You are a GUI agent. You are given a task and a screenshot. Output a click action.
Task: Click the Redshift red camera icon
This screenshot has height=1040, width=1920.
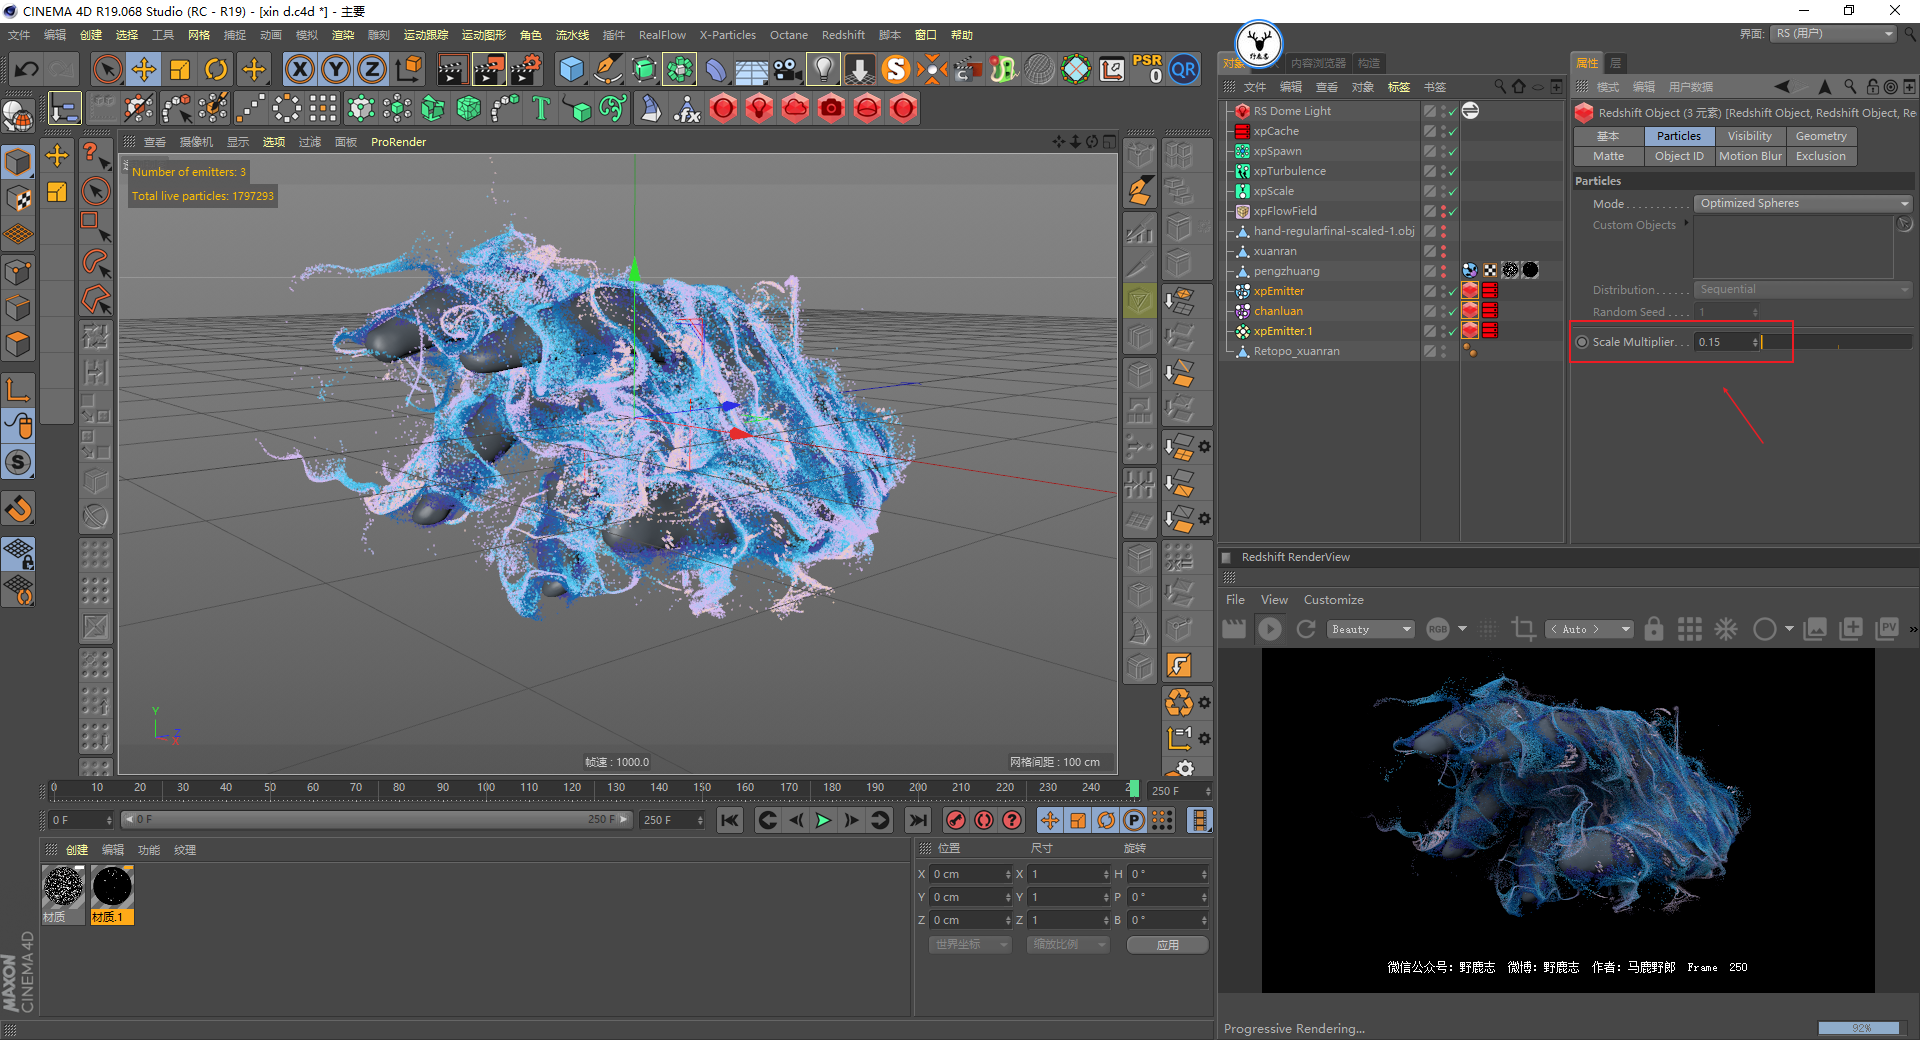[831, 108]
